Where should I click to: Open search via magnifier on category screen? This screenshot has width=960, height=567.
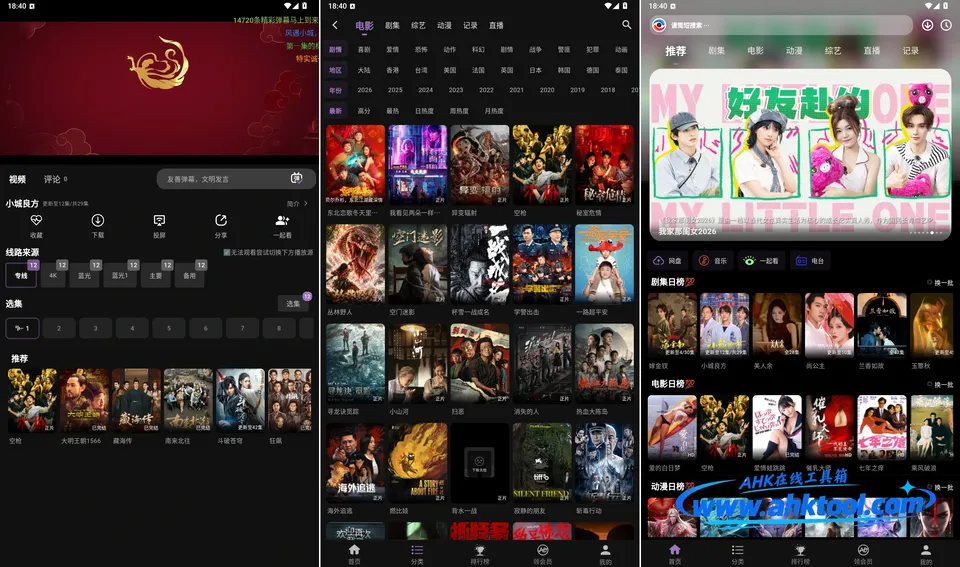[626, 24]
